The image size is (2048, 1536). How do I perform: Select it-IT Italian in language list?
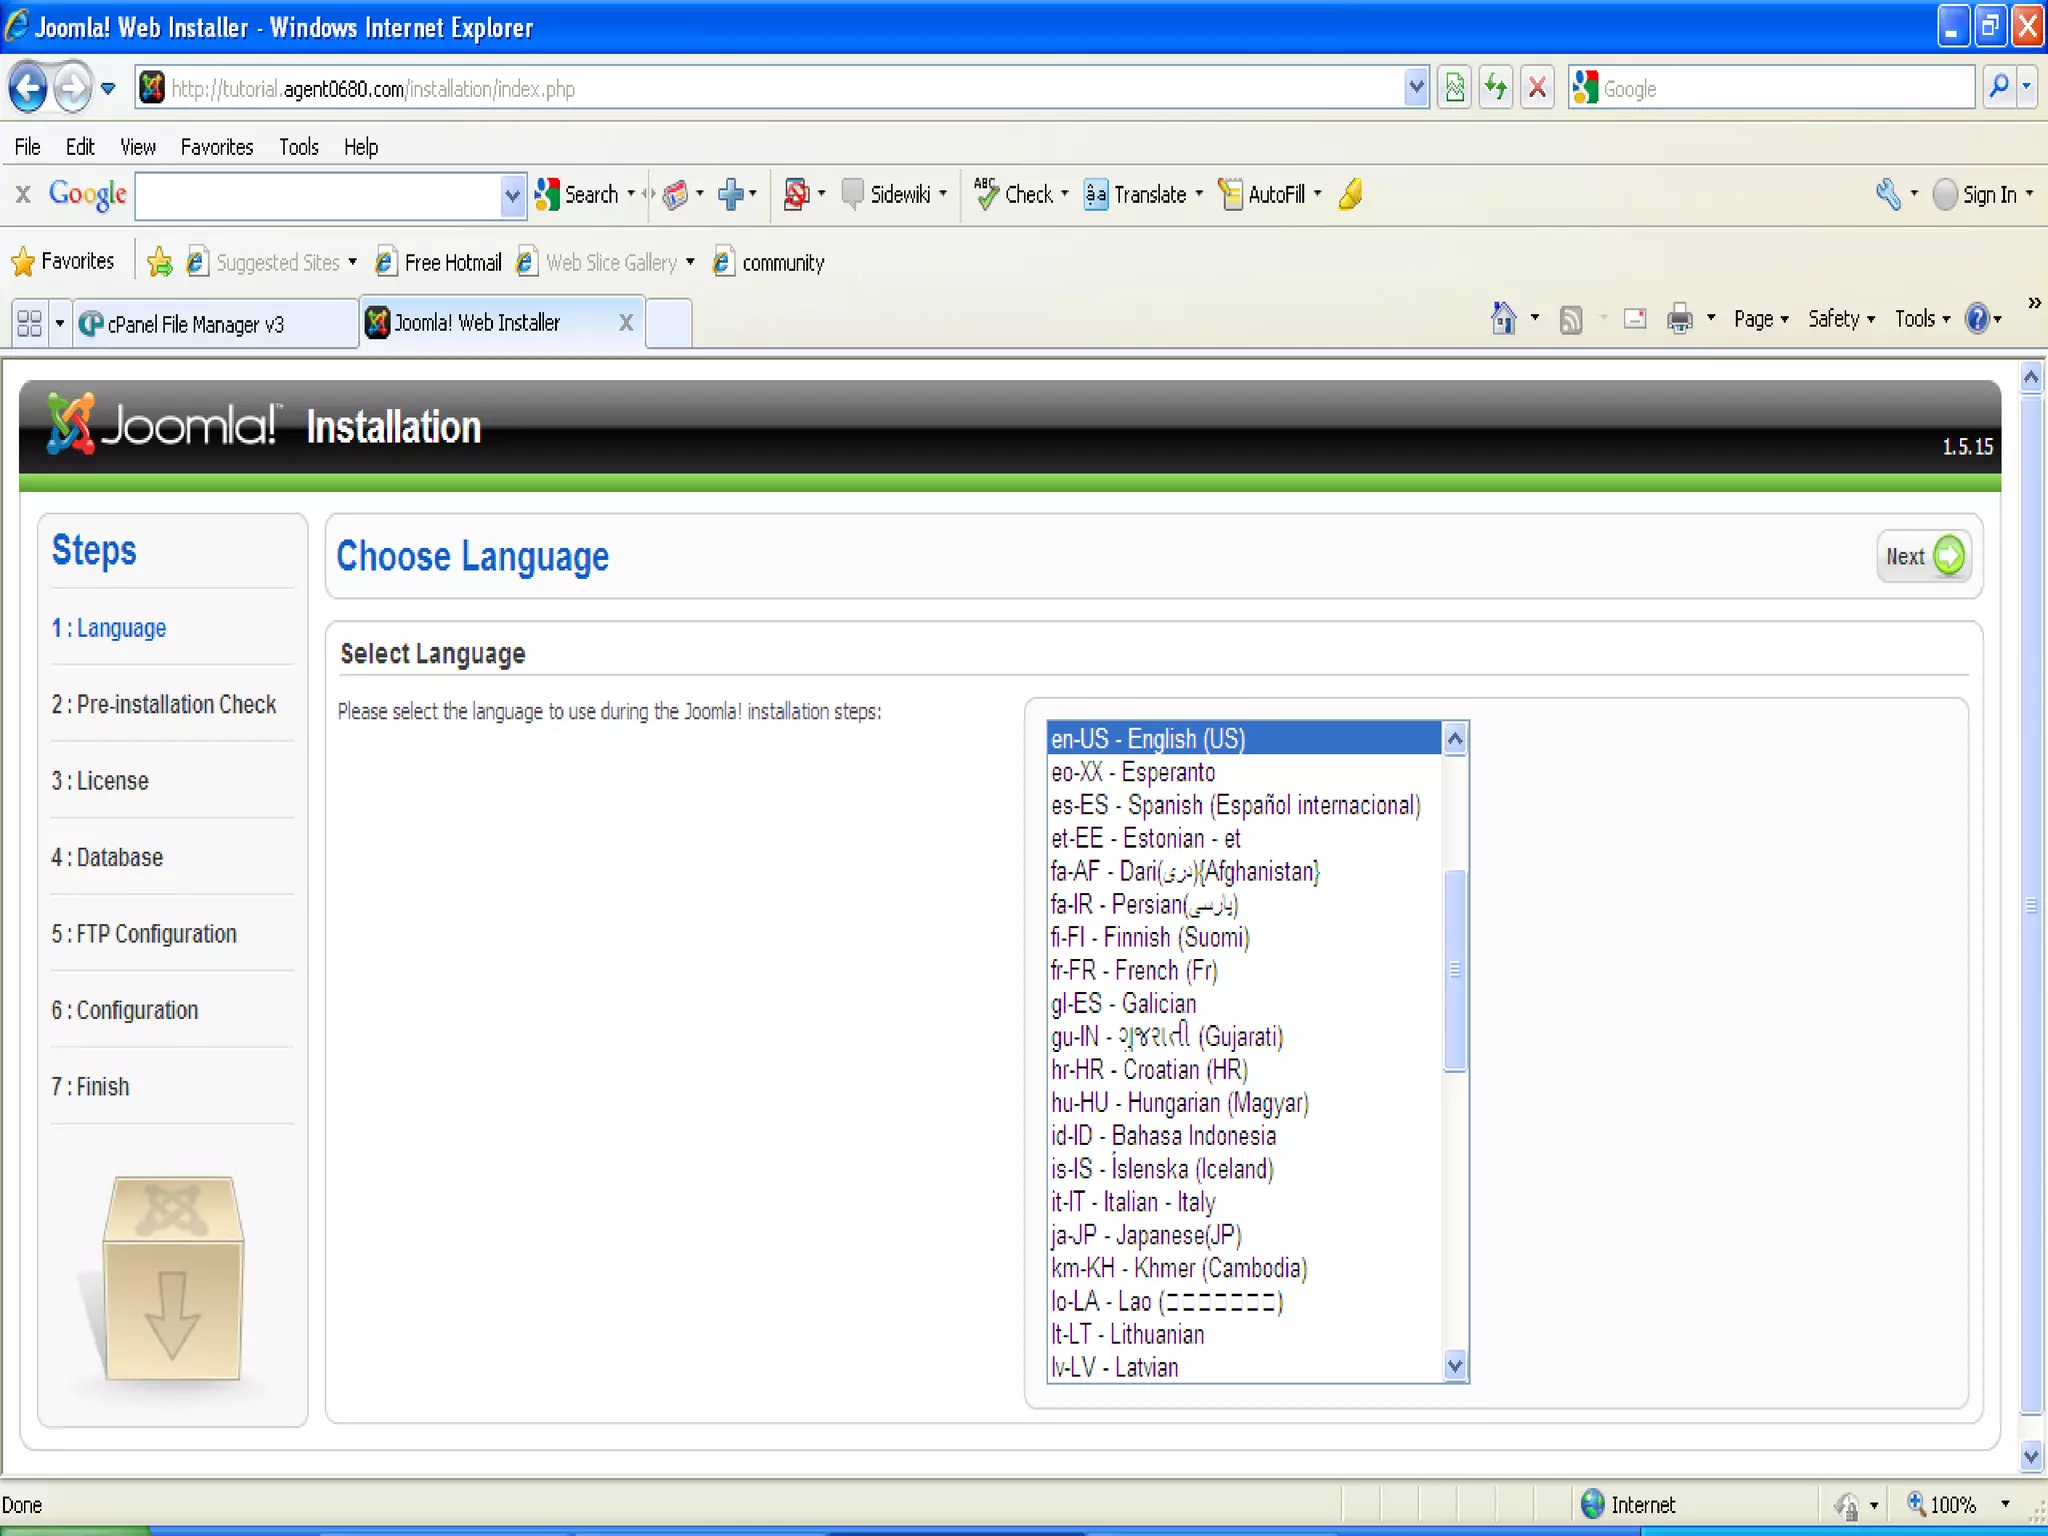pos(1132,1202)
